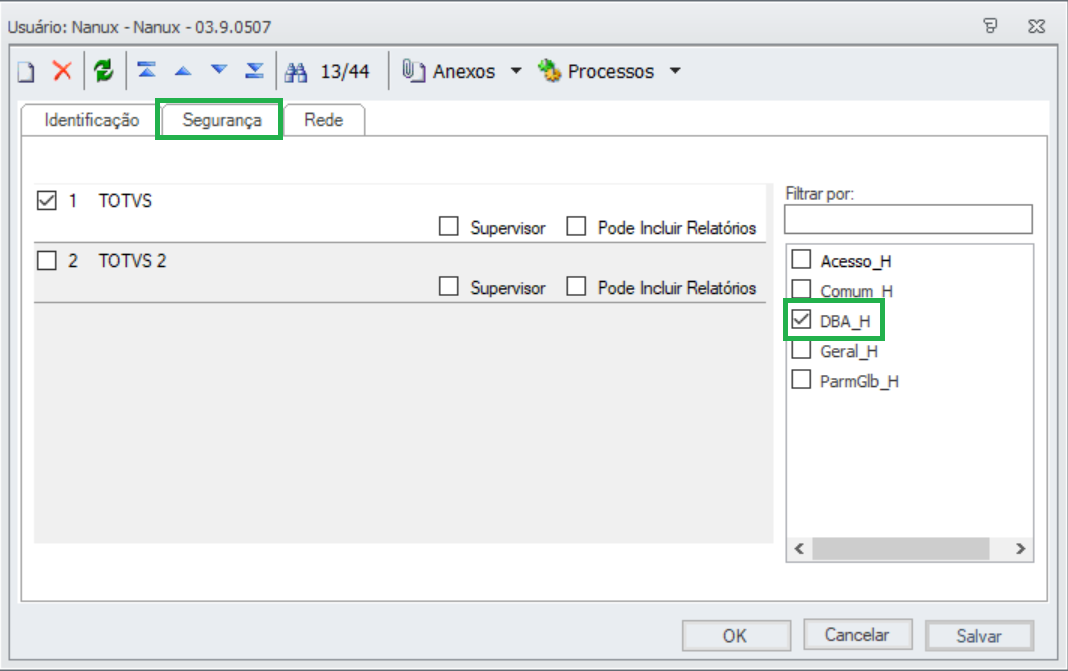Select the Segurança tab
The height and width of the screenshot is (671, 1068).
point(221,120)
